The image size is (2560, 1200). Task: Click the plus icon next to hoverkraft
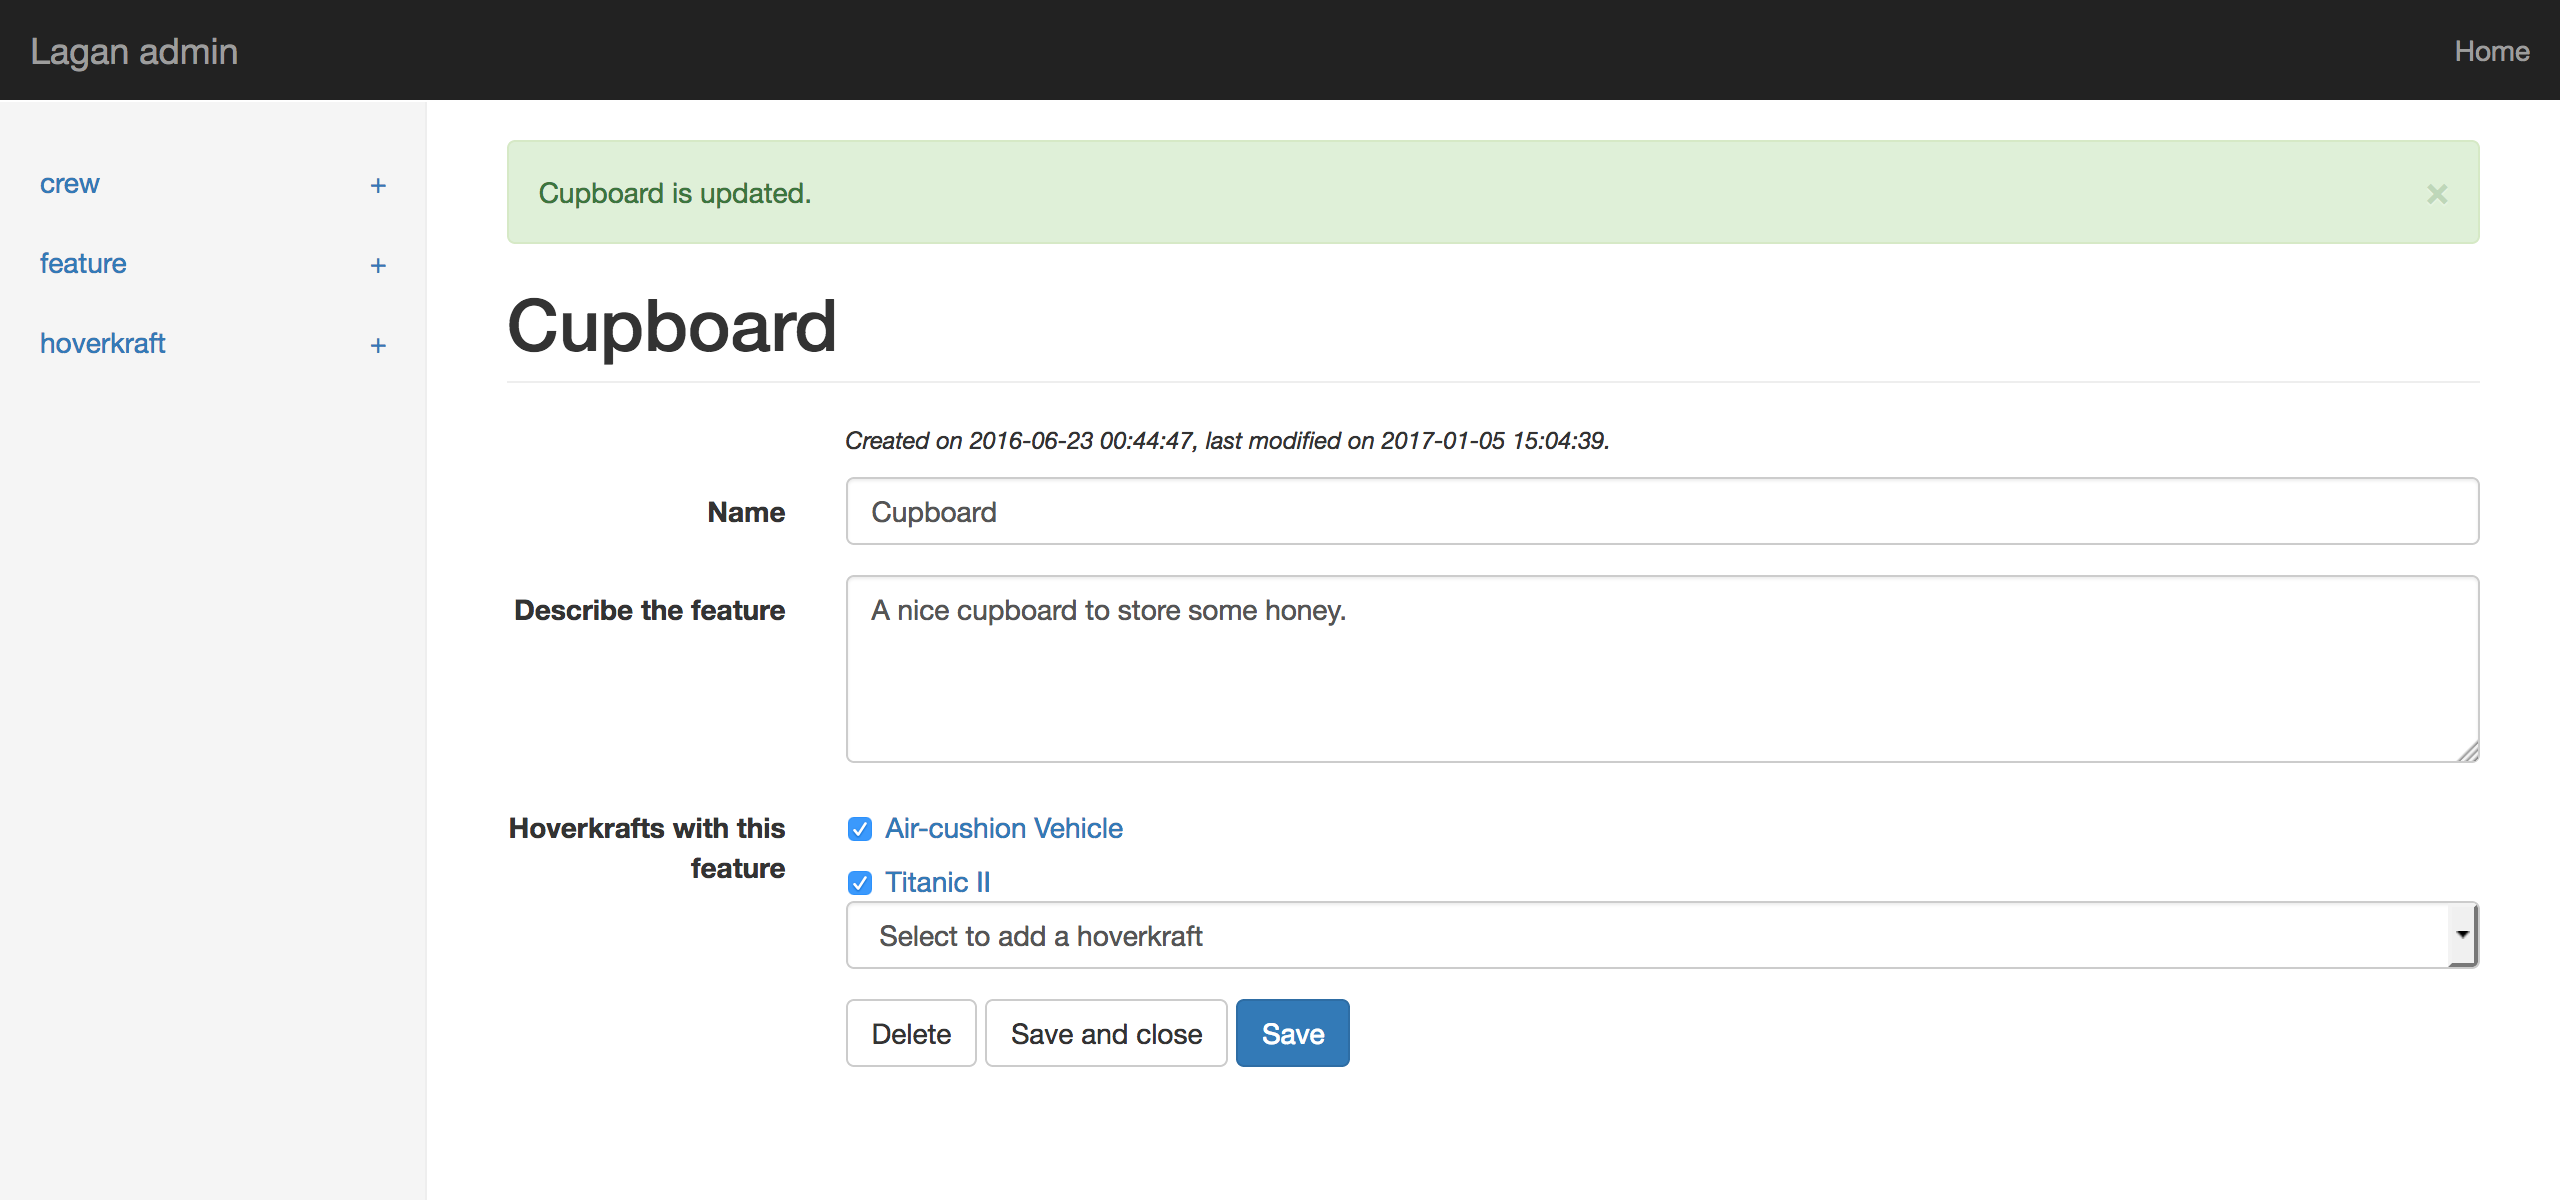[x=378, y=346]
